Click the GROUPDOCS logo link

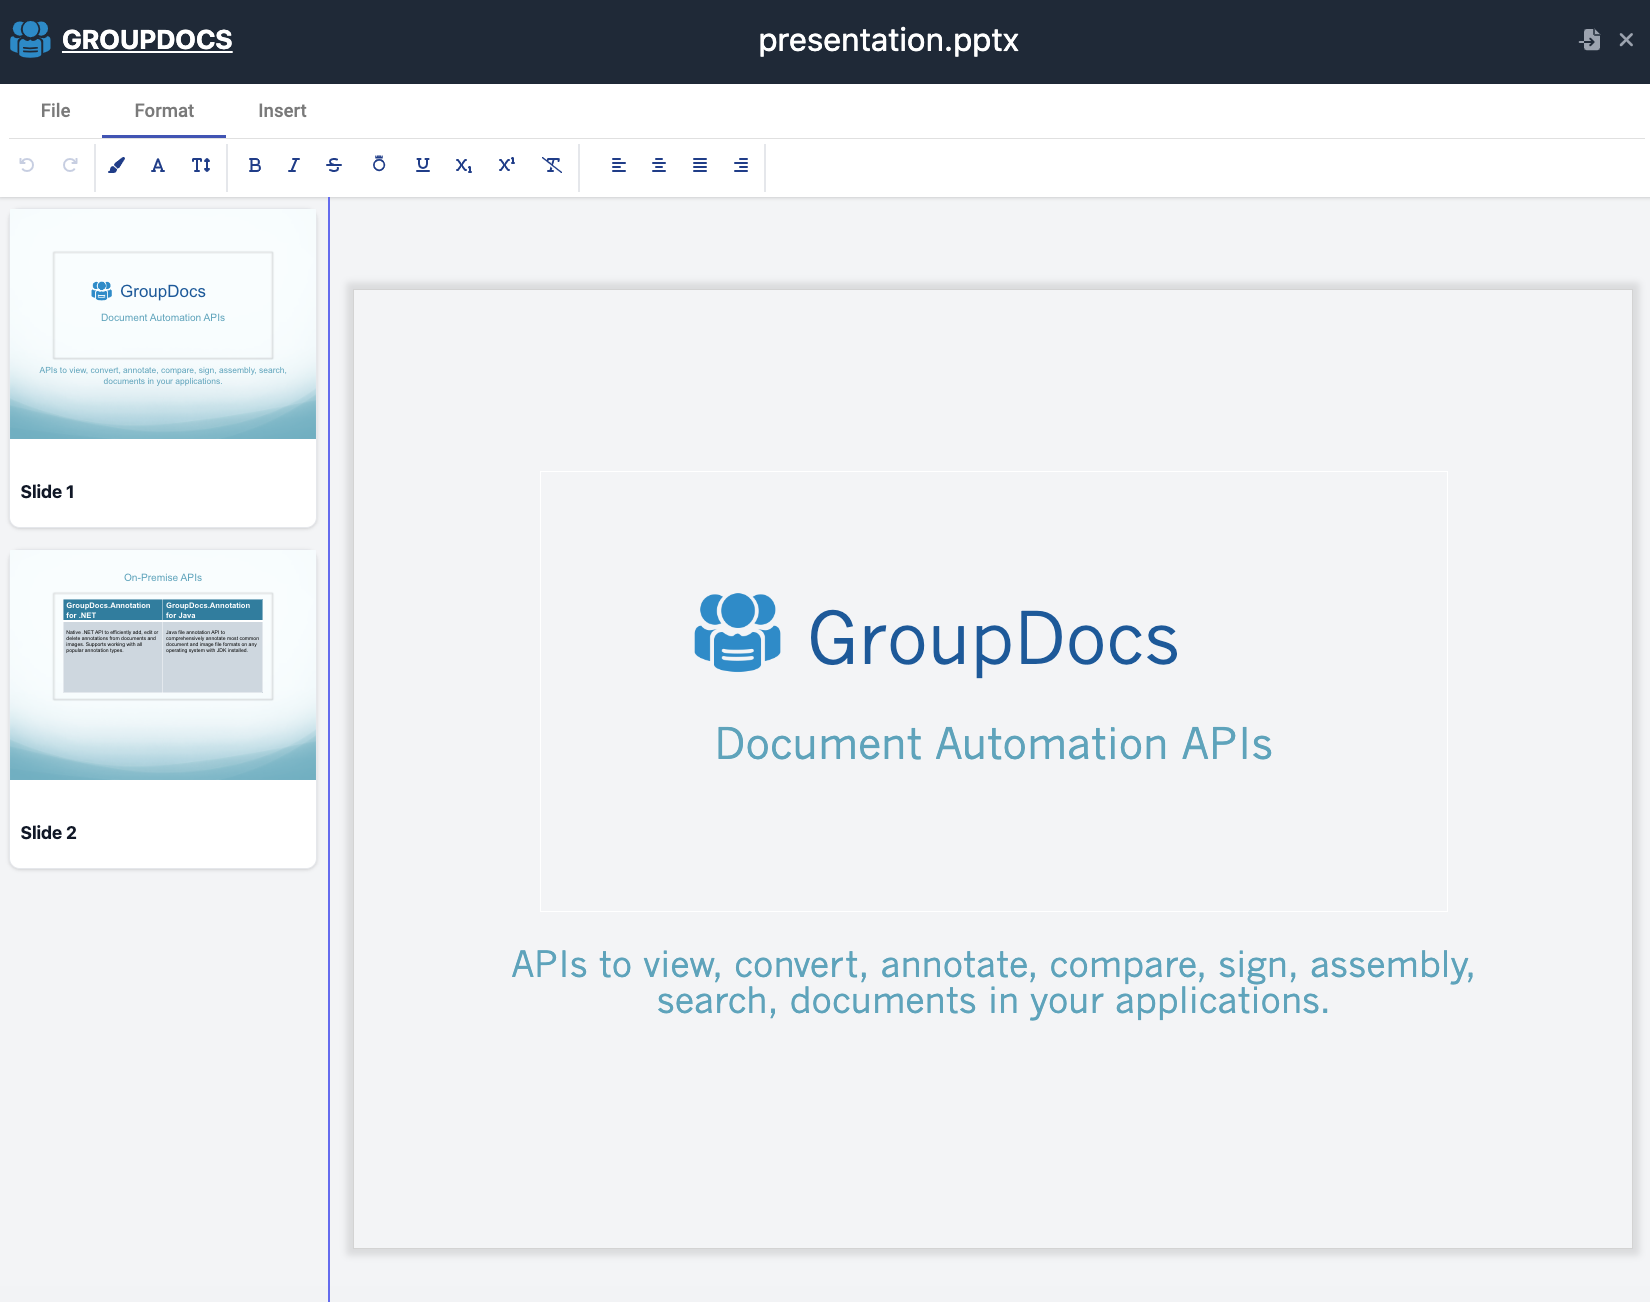[147, 40]
